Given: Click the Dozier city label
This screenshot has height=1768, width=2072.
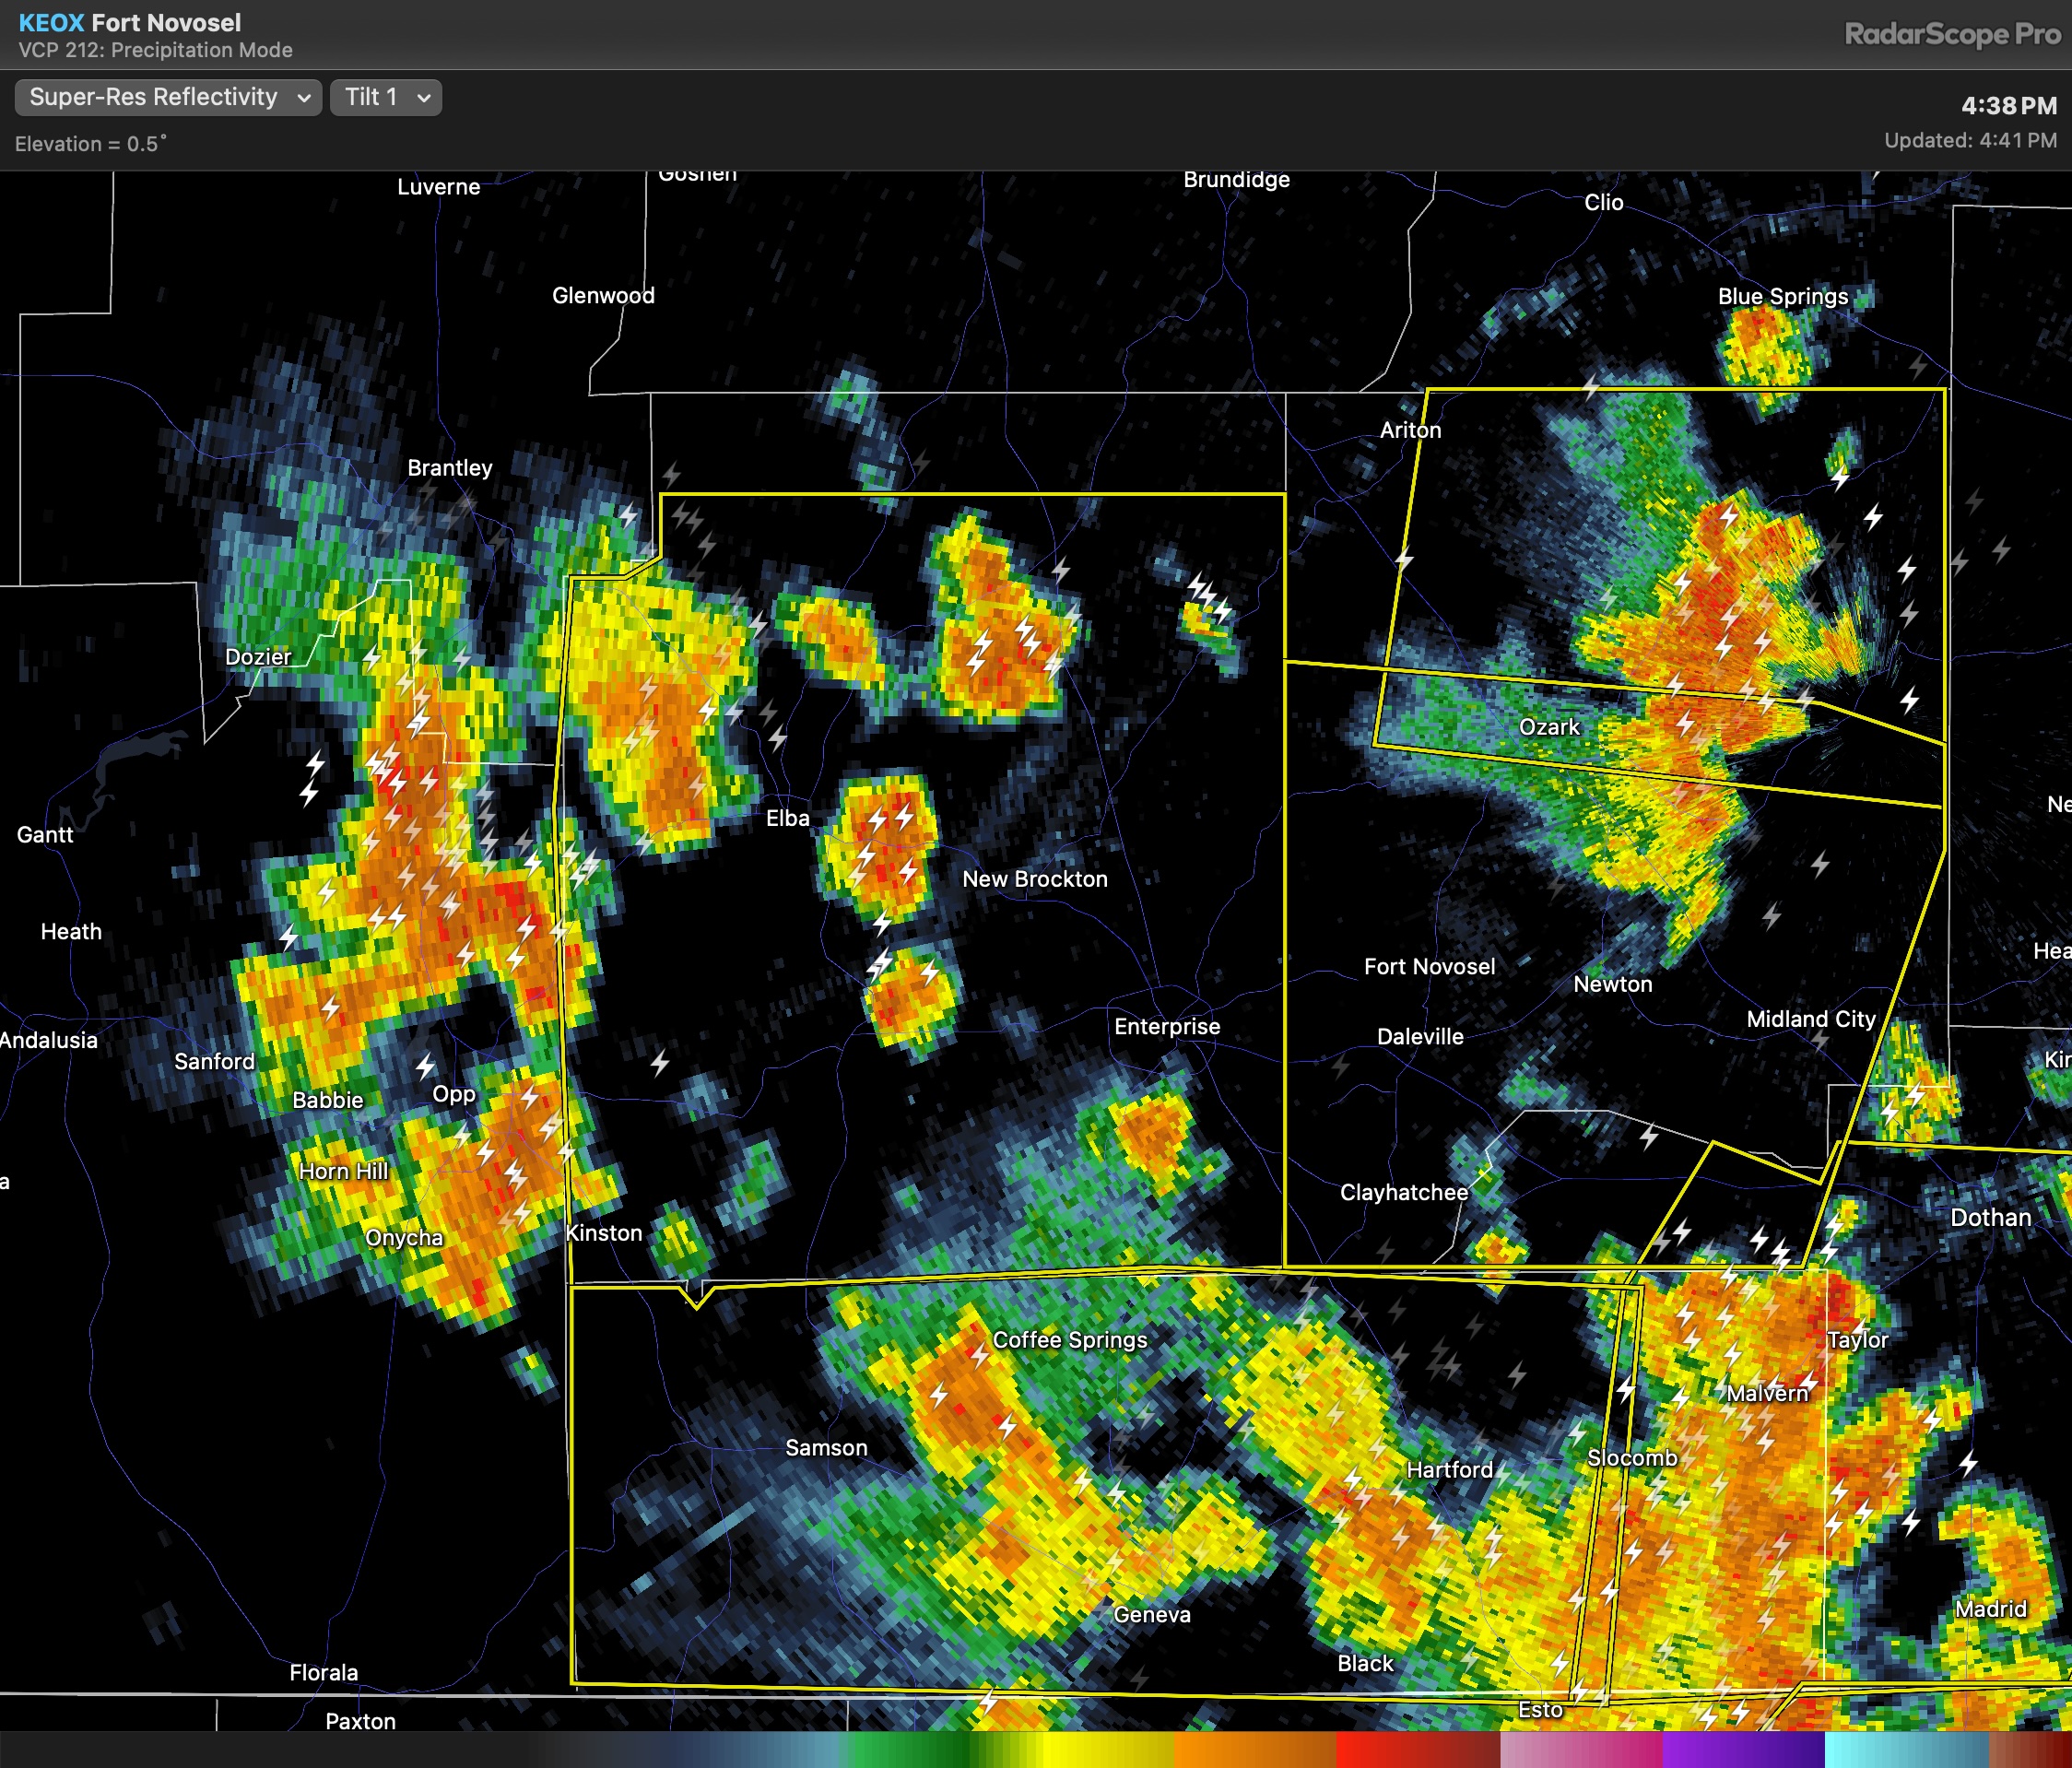Looking at the screenshot, I should coord(258,657).
